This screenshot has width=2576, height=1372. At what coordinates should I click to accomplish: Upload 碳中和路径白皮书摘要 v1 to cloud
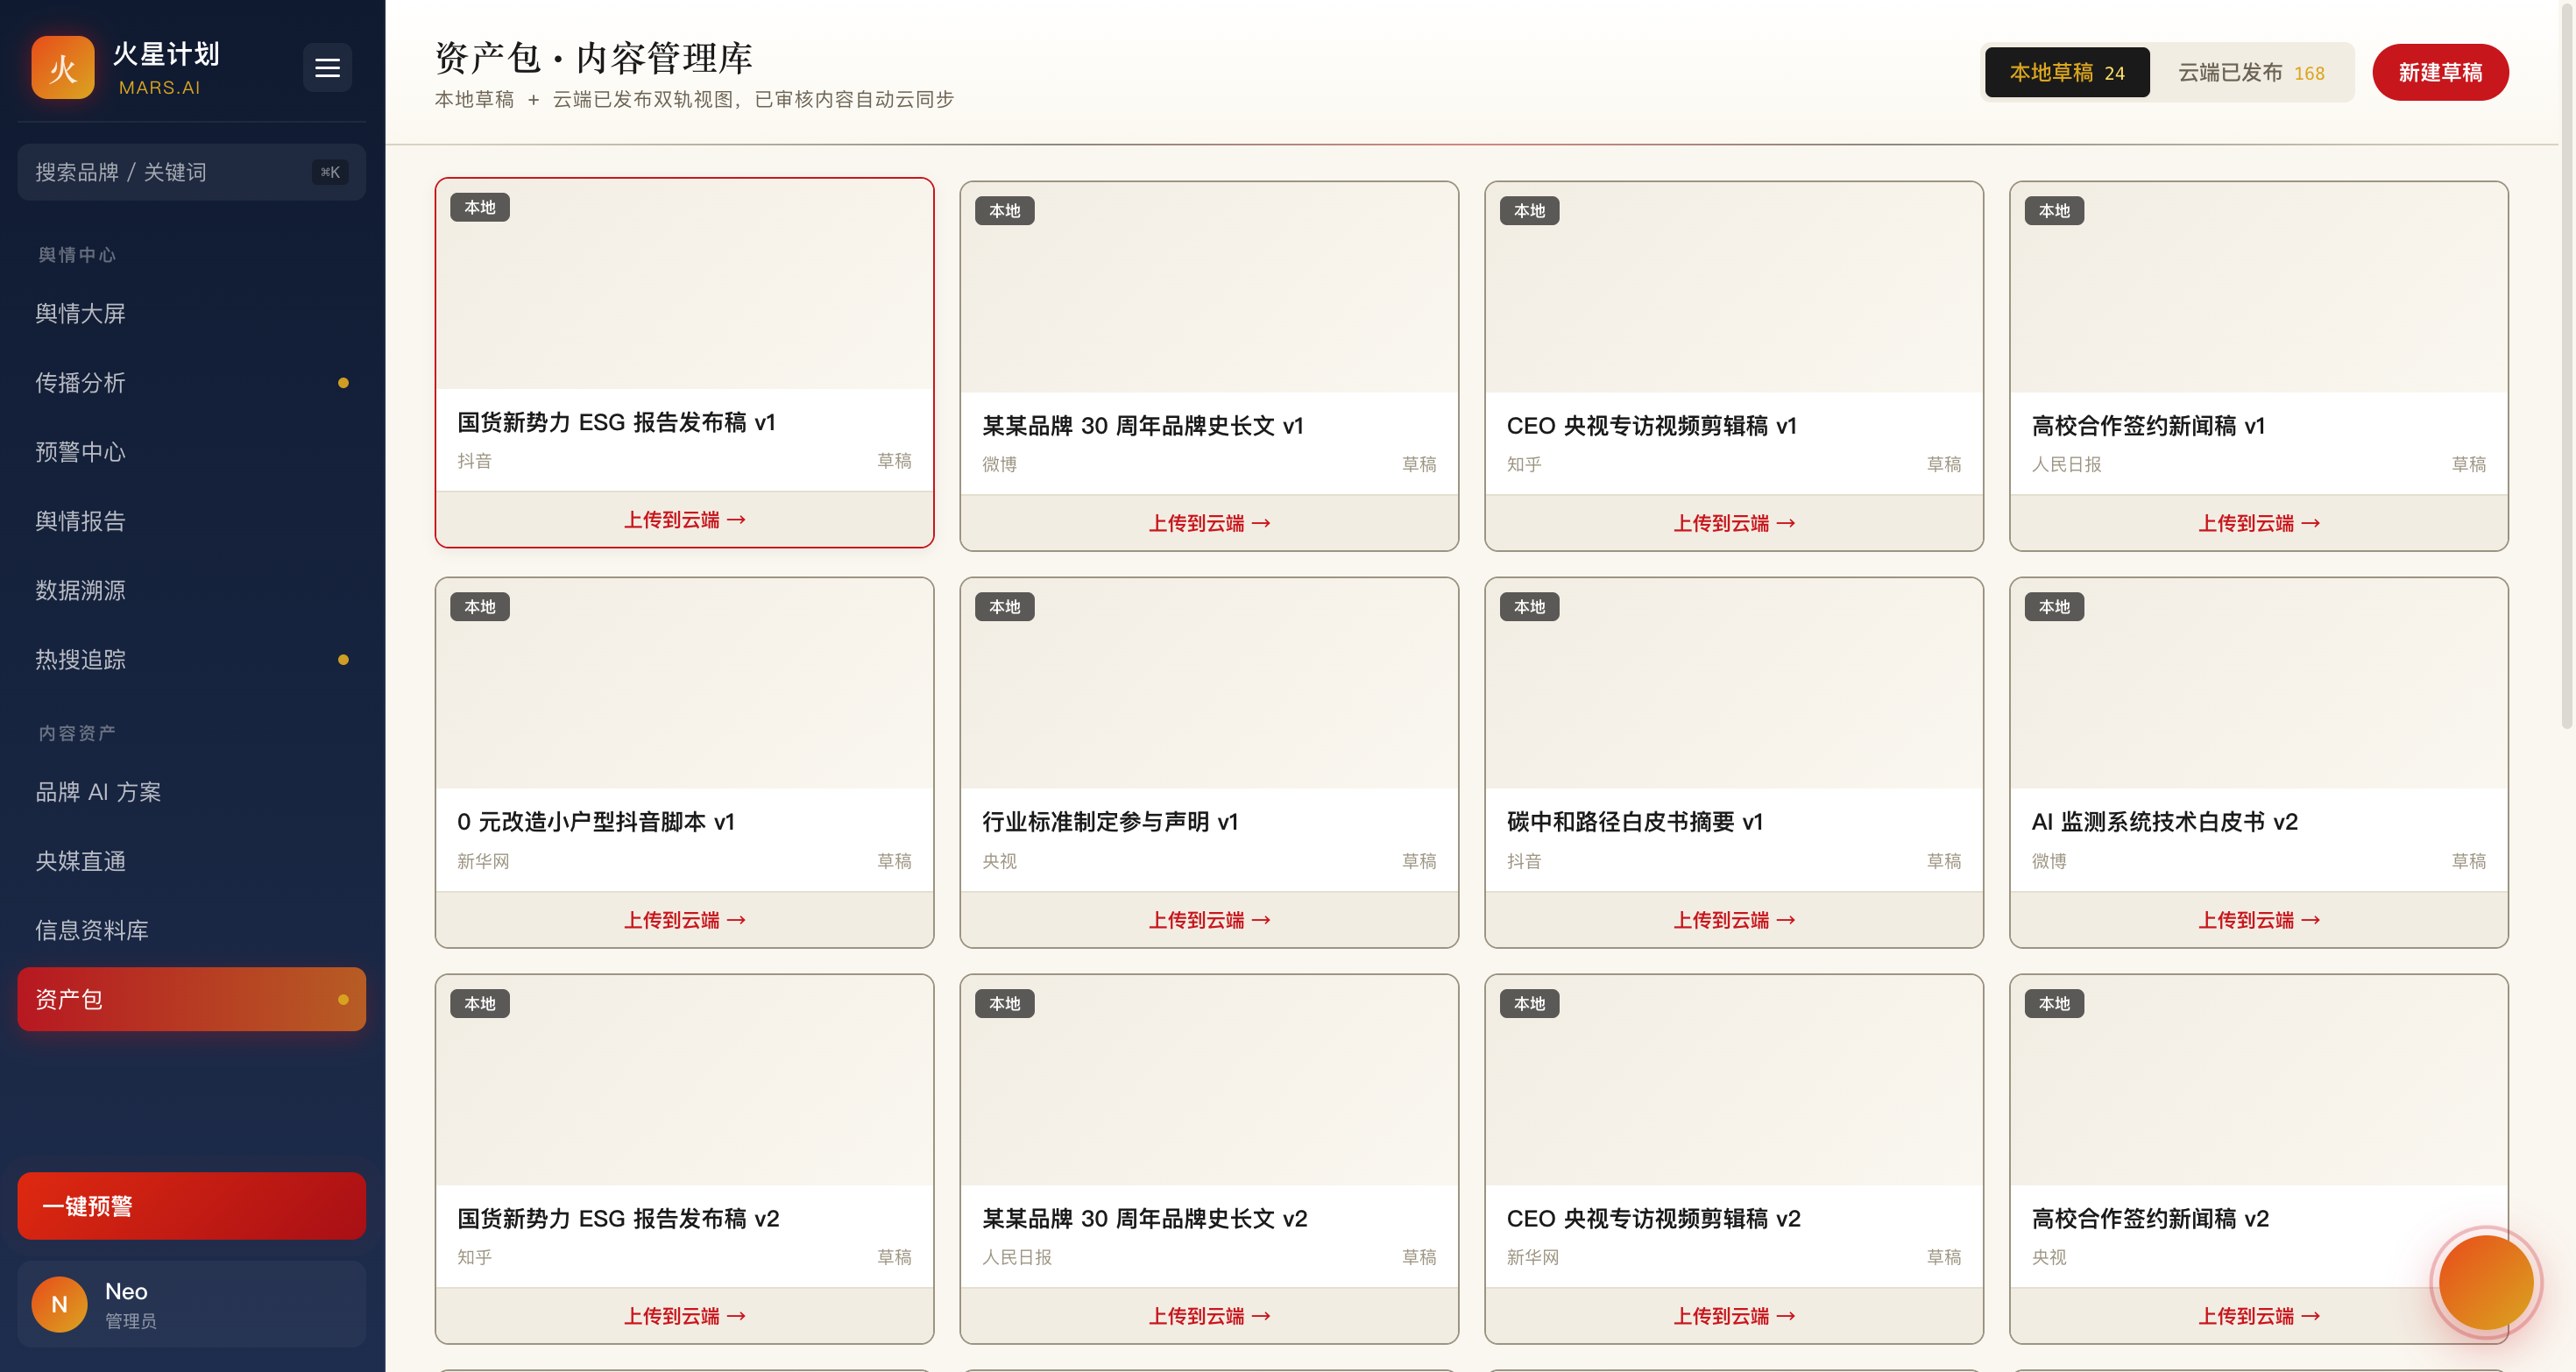click(x=1734, y=920)
